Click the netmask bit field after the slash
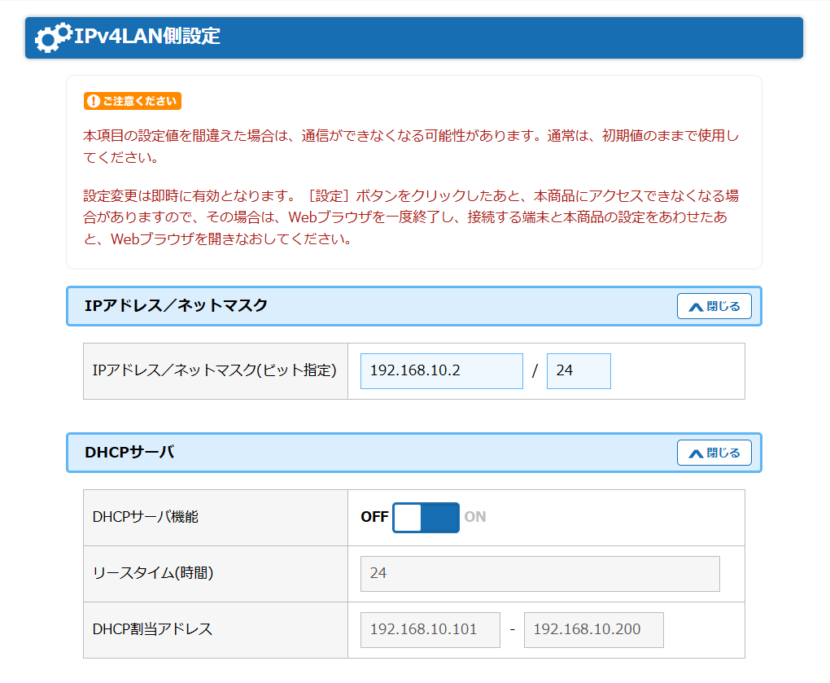Screen dimensions: 830x683 click(578, 371)
